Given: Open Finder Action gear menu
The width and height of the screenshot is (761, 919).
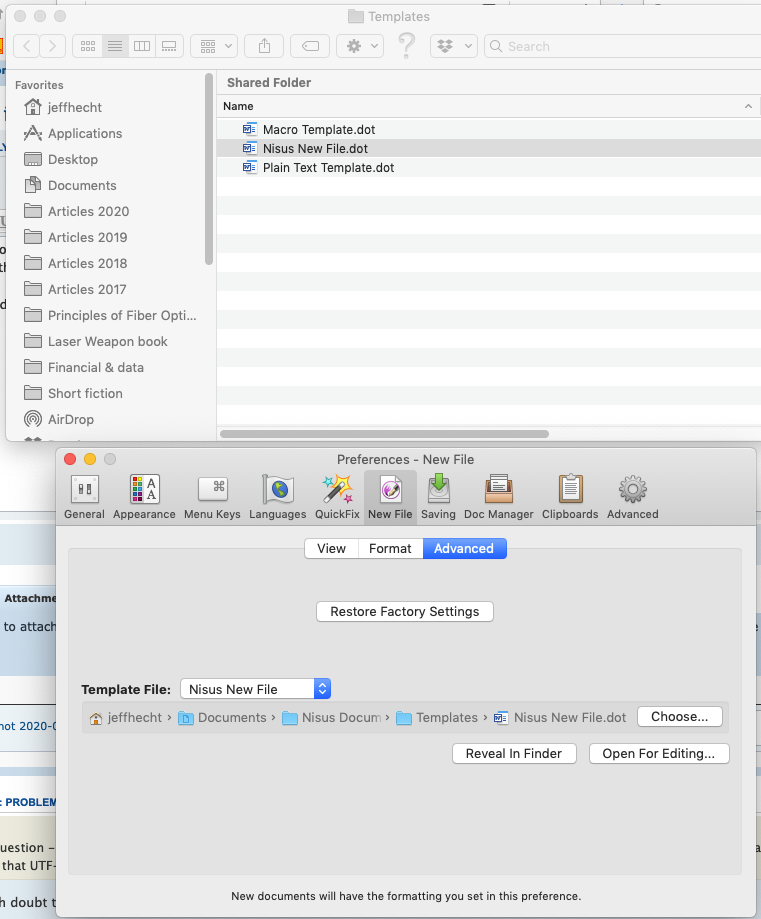Looking at the screenshot, I should point(360,46).
